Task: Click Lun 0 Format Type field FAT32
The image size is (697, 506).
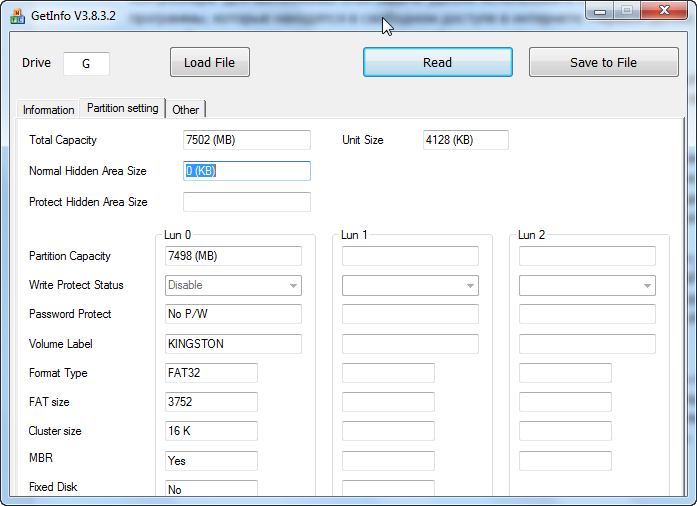Action: (211, 373)
